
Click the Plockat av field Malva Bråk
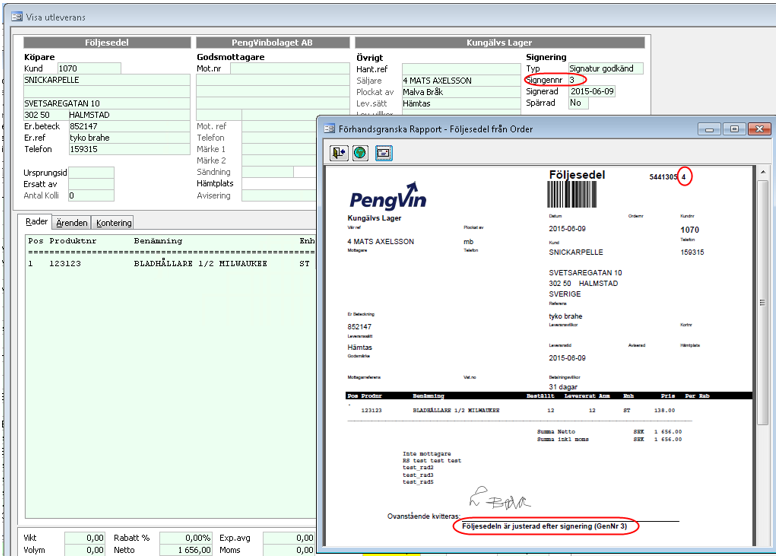(x=461, y=92)
